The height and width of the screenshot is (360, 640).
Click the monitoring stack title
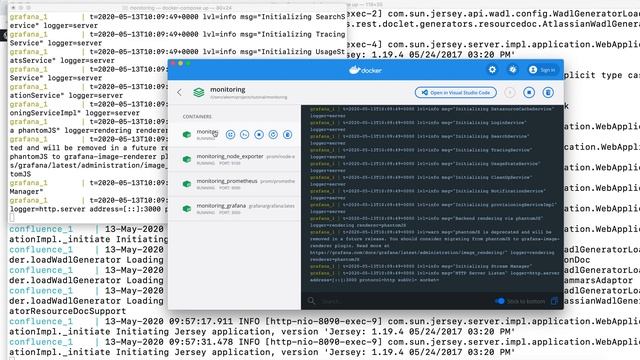[228, 89]
